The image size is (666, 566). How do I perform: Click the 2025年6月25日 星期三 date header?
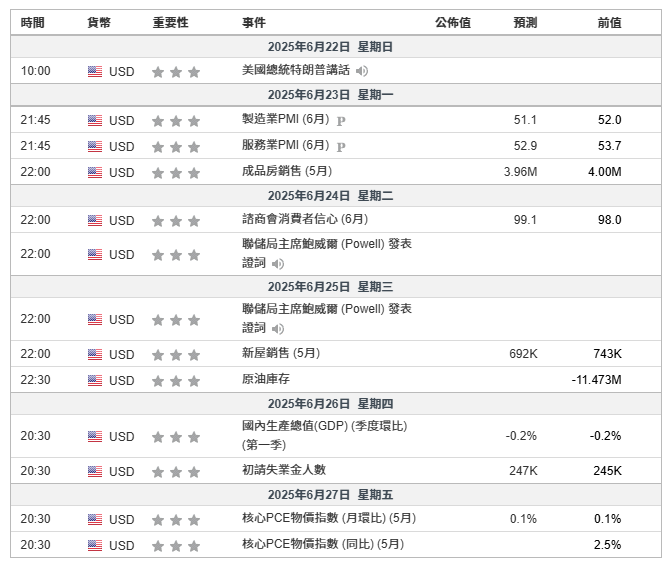[330, 287]
